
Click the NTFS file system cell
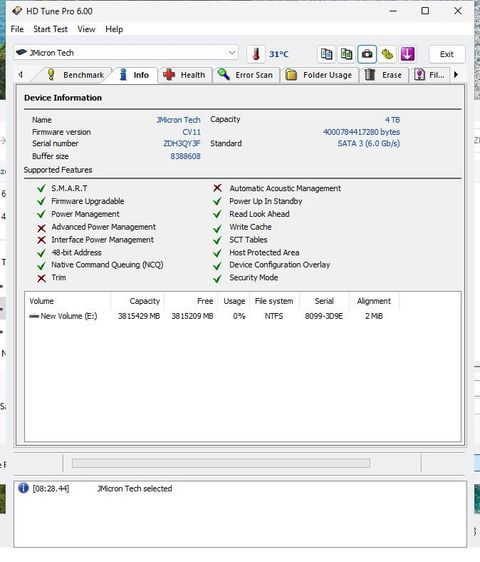(x=274, y=316)
